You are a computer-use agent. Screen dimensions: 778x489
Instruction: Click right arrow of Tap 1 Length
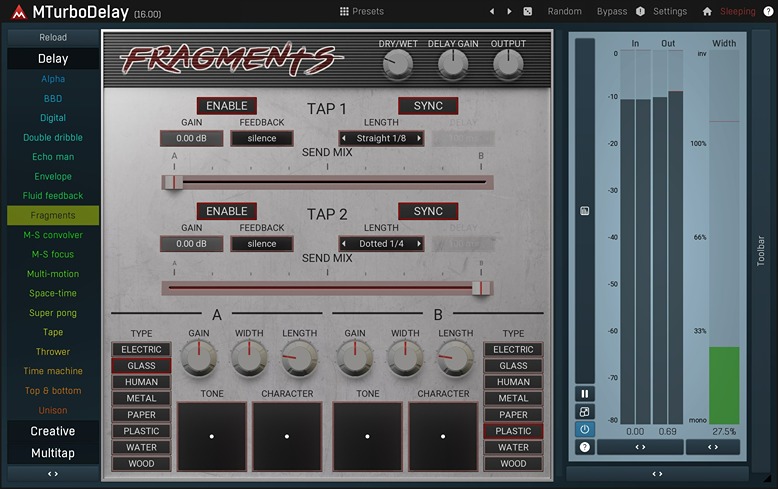pyautogui.click(x=419, y=138)
